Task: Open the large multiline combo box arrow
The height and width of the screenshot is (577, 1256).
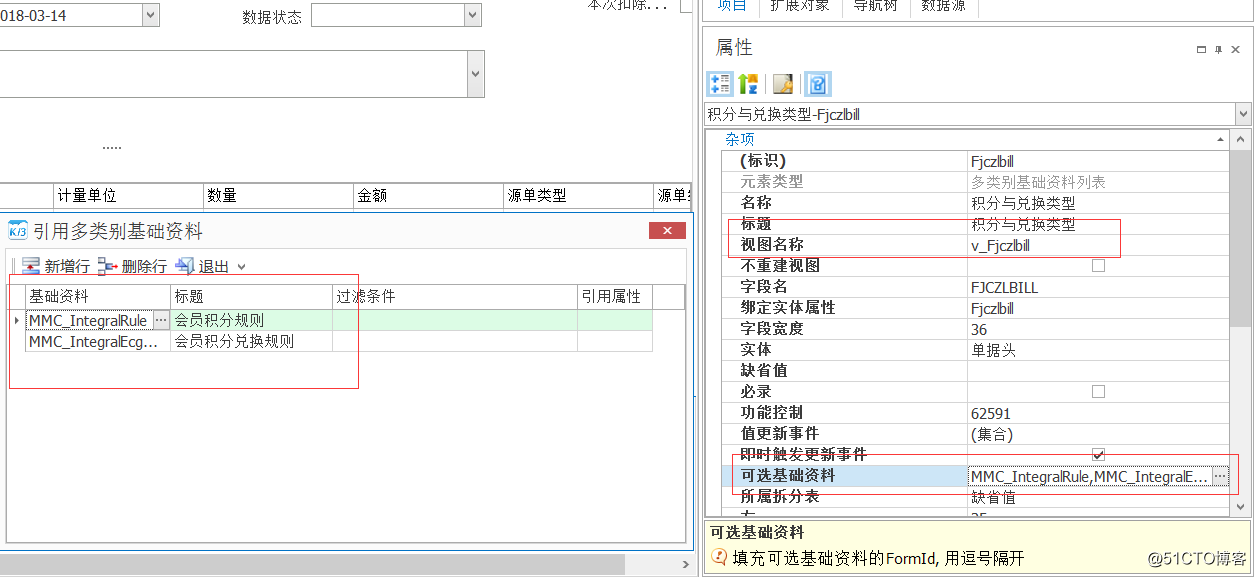Action: click(475, 75)
